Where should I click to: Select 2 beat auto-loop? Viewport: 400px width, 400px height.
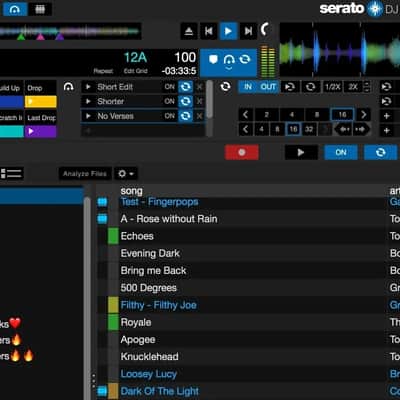(x=267, y=115)
